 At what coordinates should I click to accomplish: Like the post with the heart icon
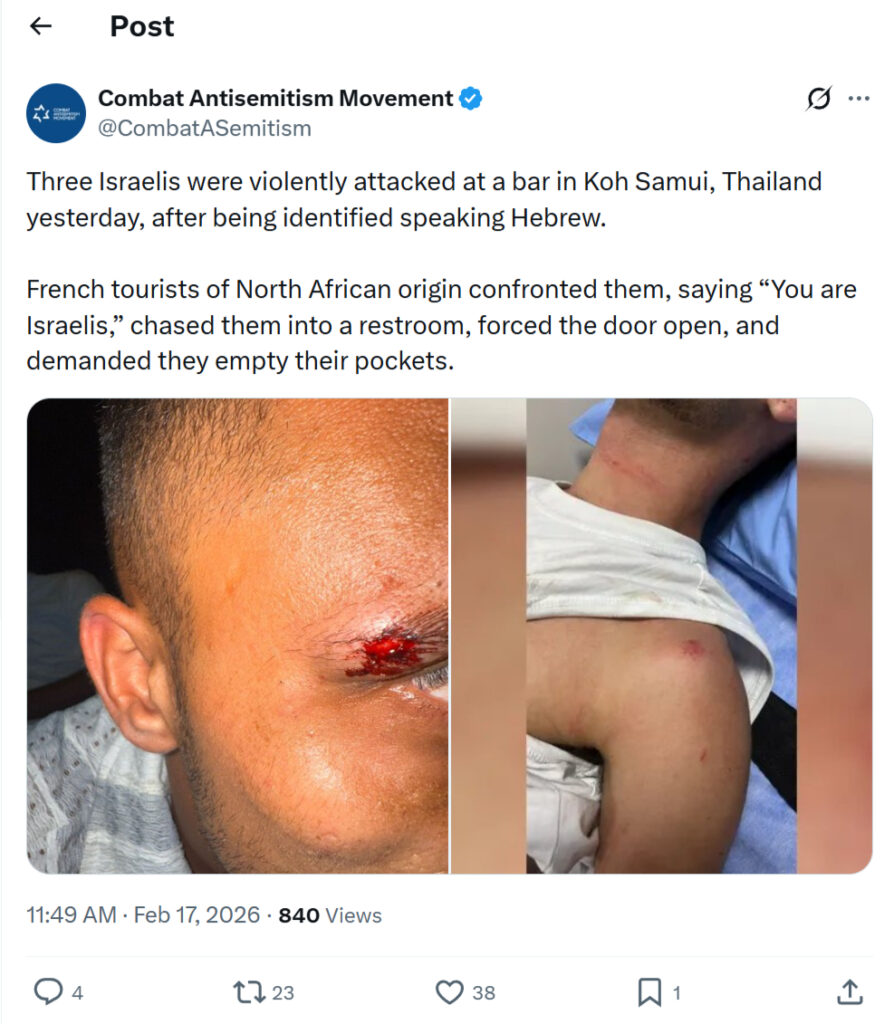[449, 992]
